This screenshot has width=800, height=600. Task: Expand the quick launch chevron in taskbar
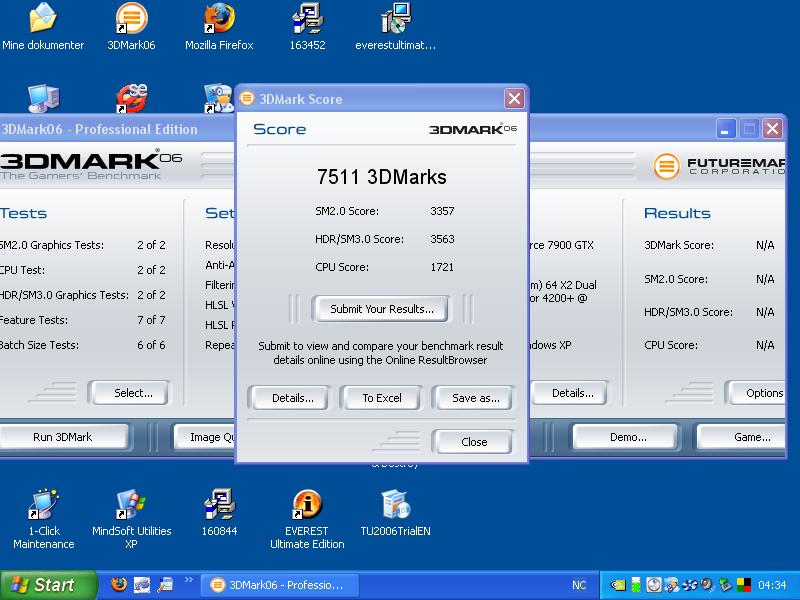click(x=189, y=580)
